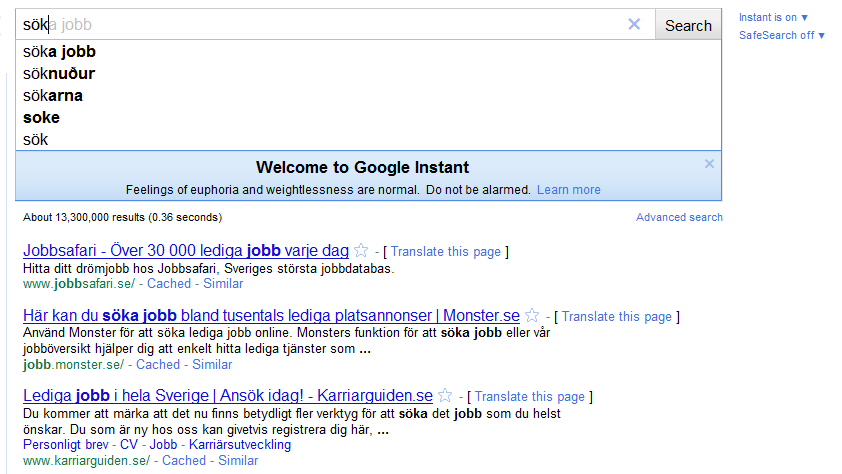Screen dimensions: 842x474
Task: Open Similar pages for jobbsafari.se
Action: tap(223, 283)
